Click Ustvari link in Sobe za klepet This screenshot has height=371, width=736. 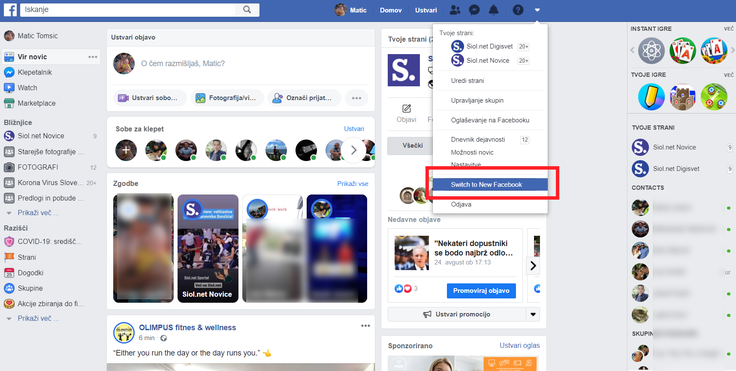[353, 129]
